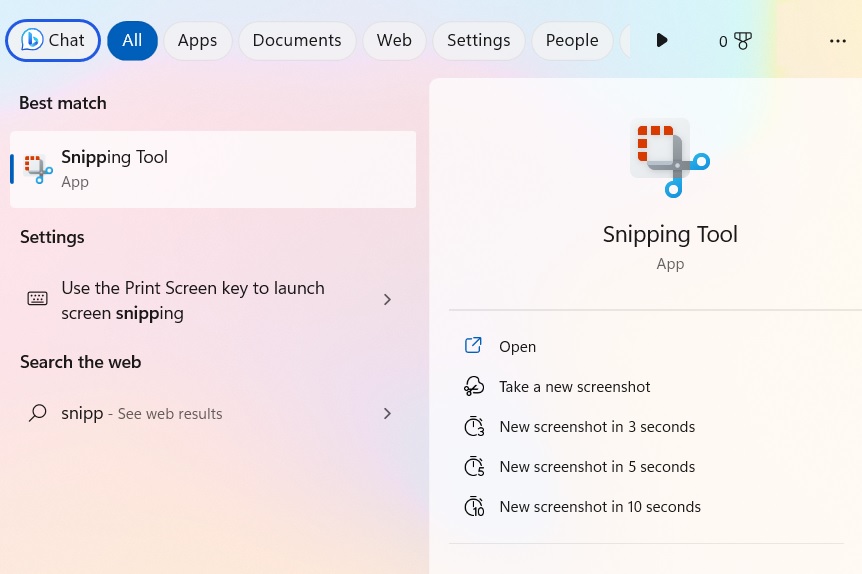Screen dimensions: 862x574
Task: Open Bing Chat from search filters
Action: [53, 41]
